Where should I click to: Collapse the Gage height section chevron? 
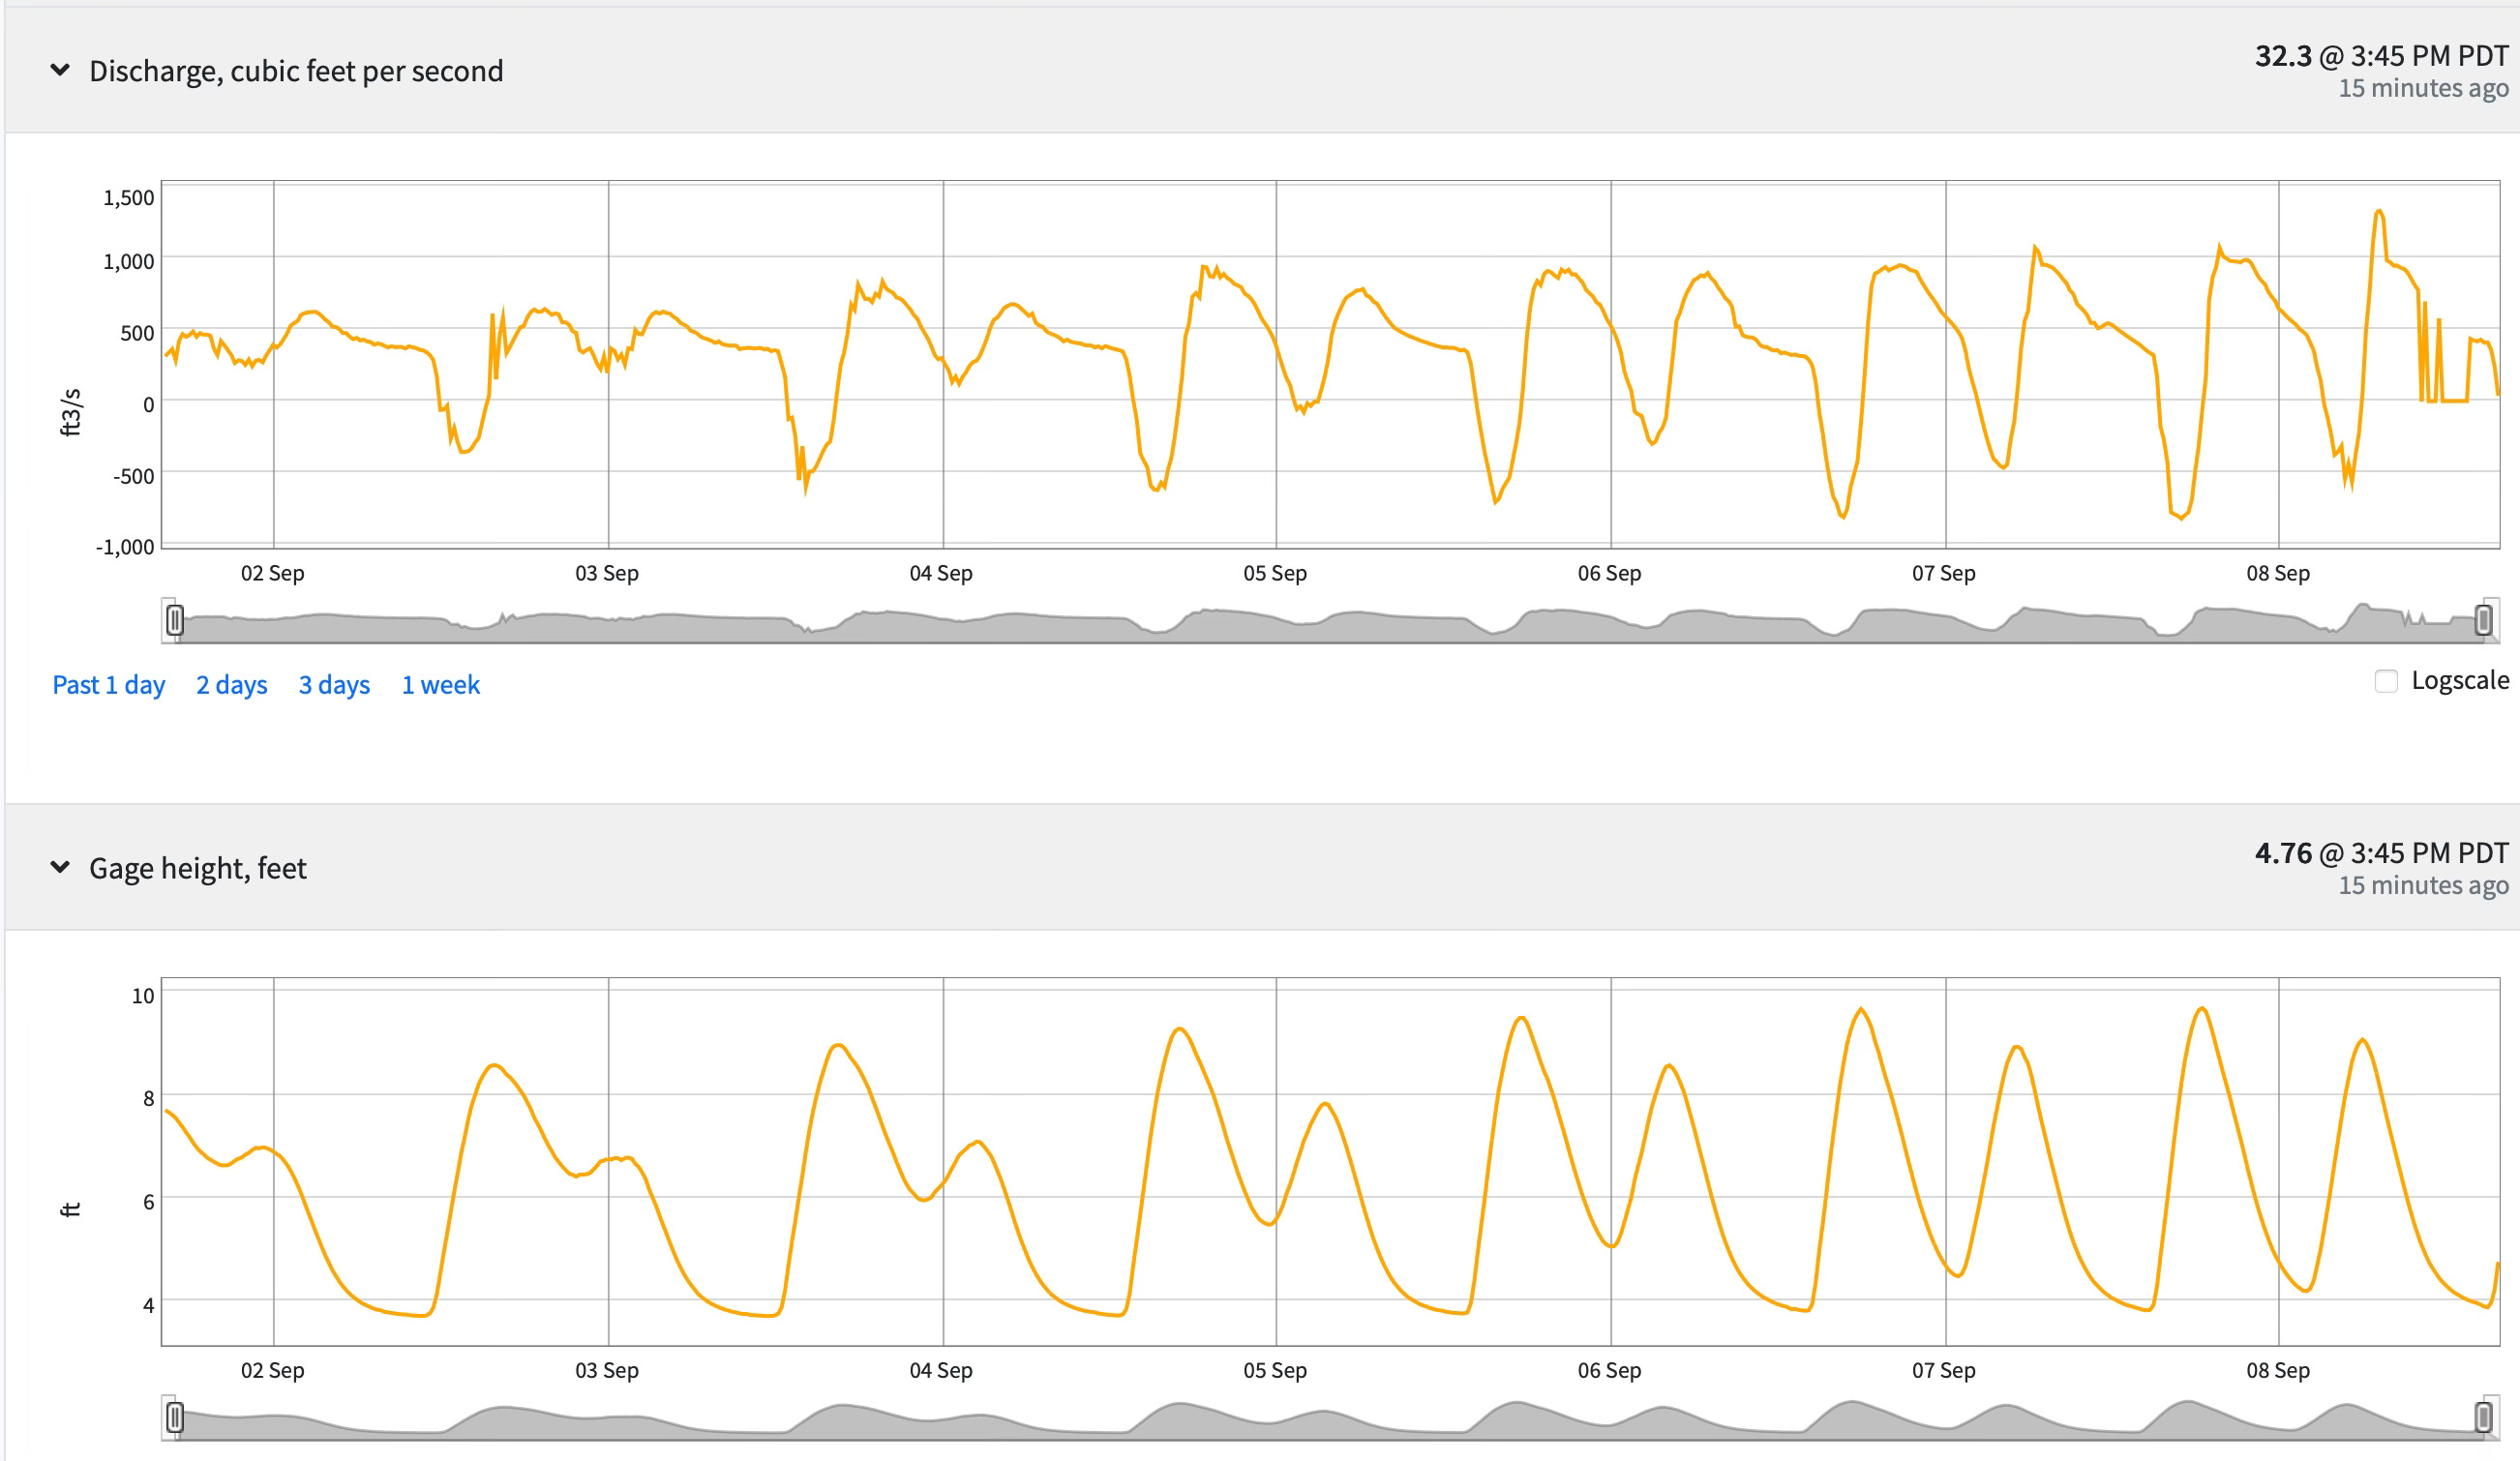click(x=60, y=867)
